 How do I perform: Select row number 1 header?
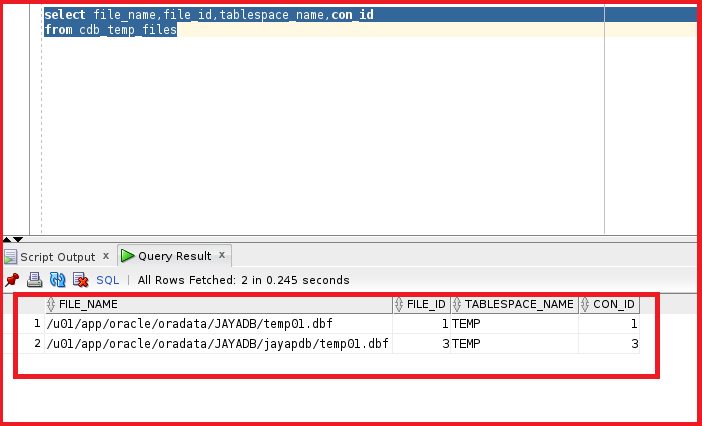[31, 324]
